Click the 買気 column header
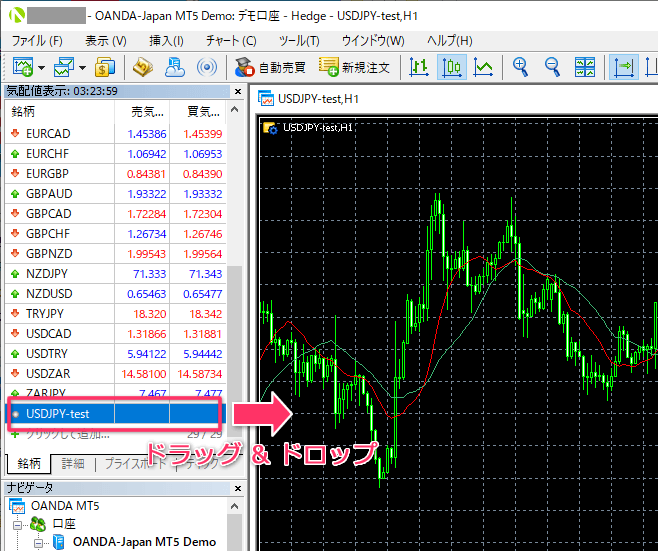The width and height of the screenshot is (658, 551). (x=198, y=112)
